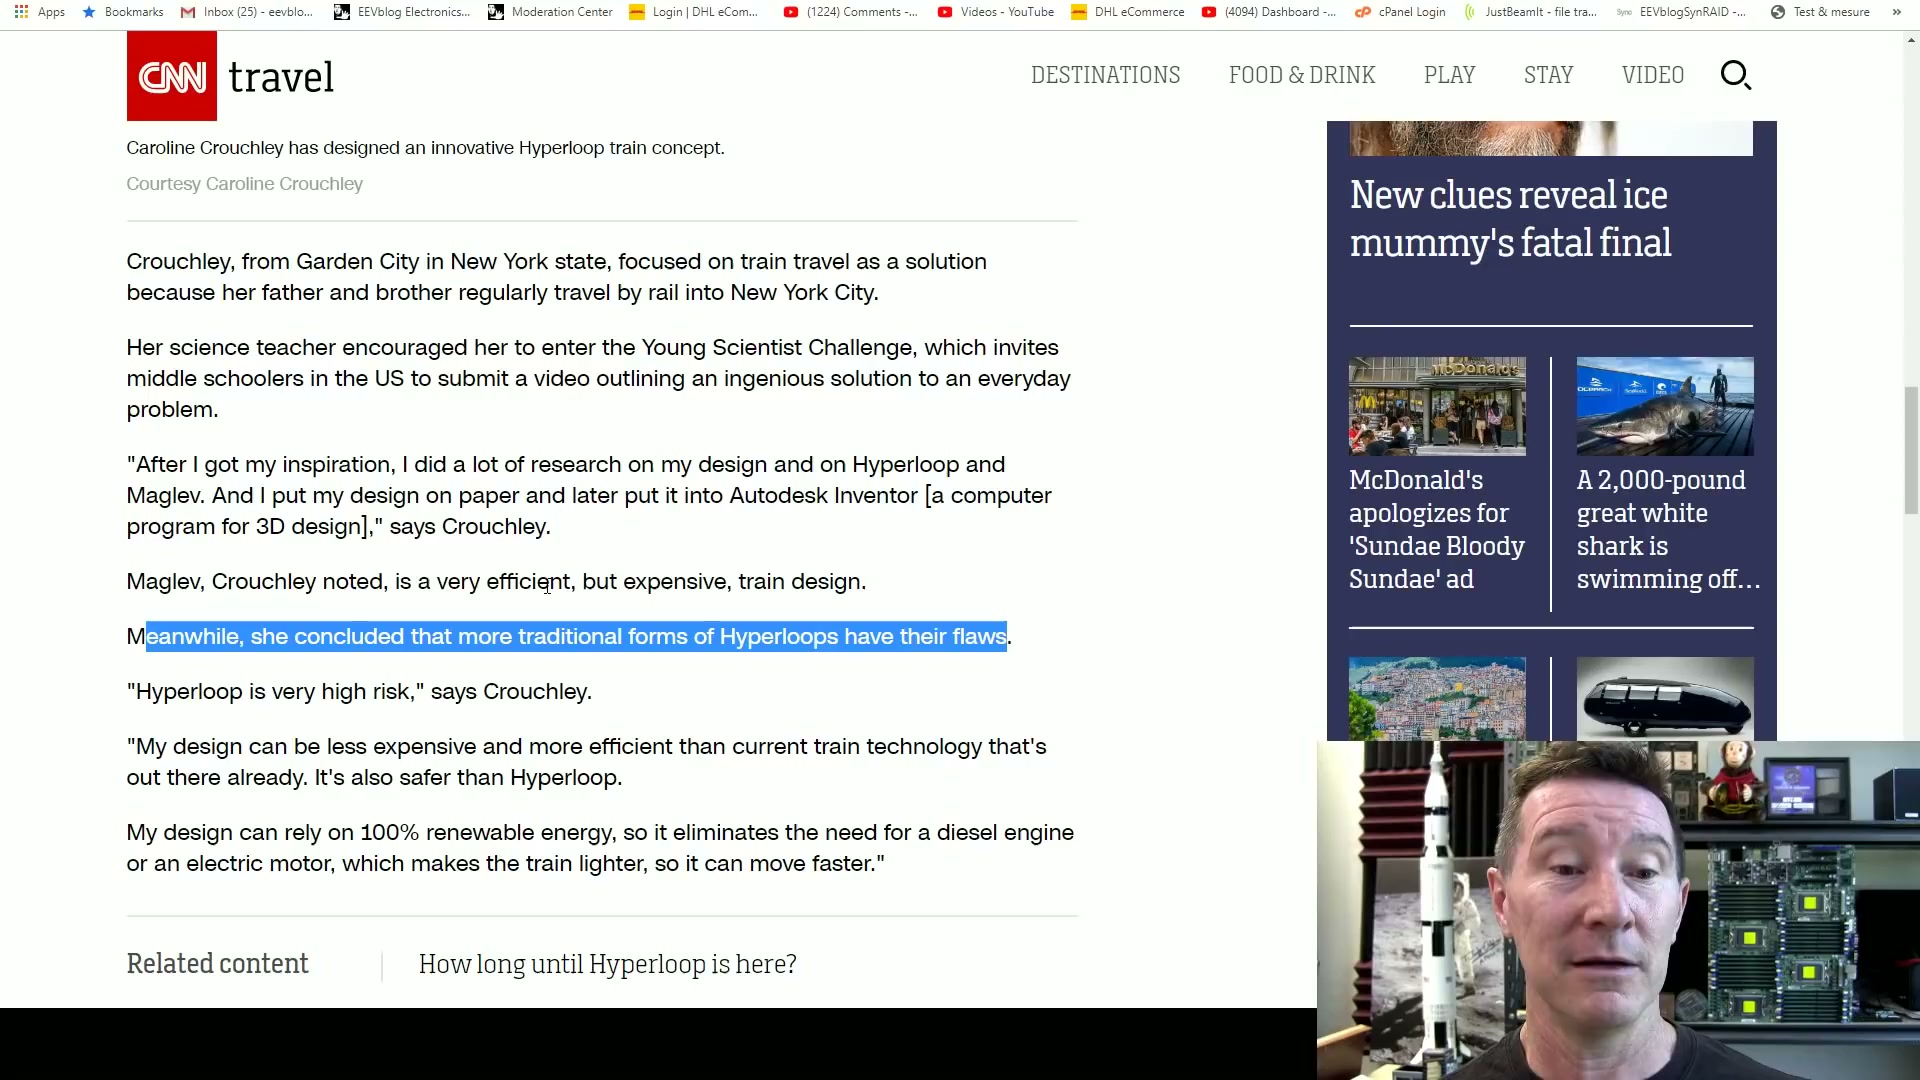Expand the bookmarks bar overflow chevron
The height and width of the screenshot is (1080, 1920).
coord(1896,12)
